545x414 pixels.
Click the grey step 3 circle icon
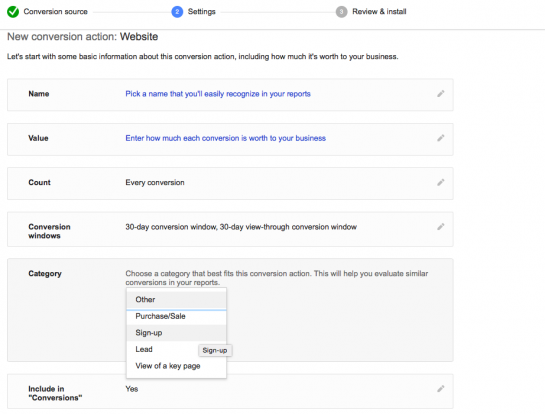click(x=341, y=12)
